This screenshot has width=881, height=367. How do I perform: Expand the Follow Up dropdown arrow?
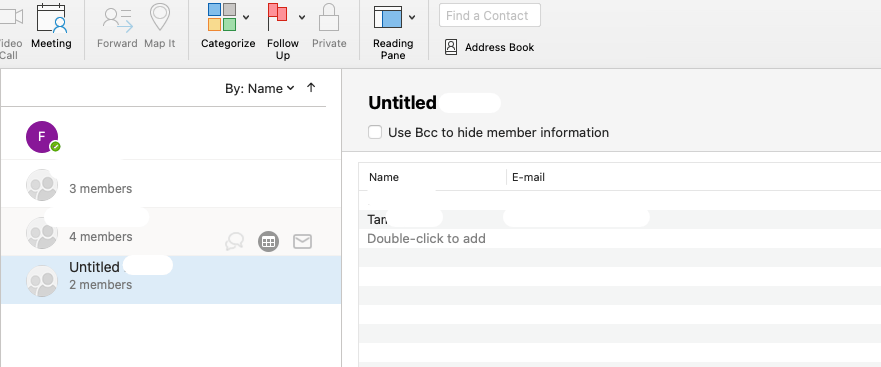pyautogui.click(x=302, y=17)
